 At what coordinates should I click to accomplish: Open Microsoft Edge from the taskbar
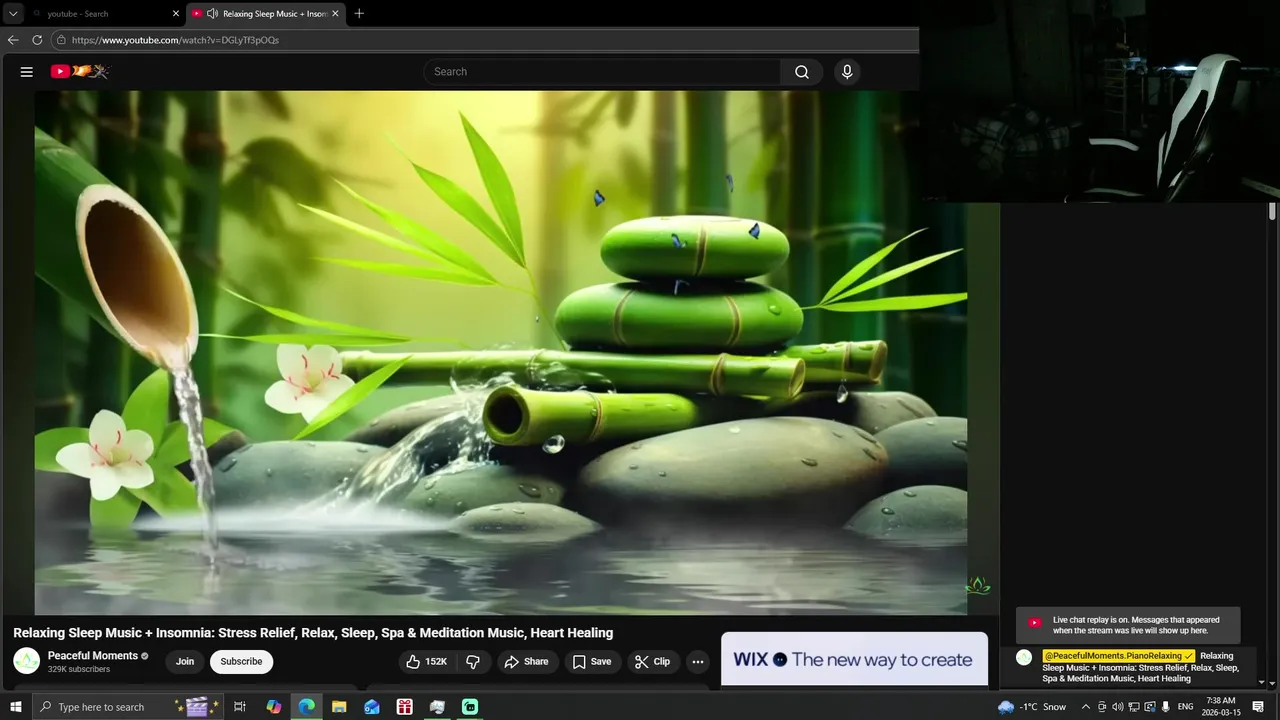point(306,707)
